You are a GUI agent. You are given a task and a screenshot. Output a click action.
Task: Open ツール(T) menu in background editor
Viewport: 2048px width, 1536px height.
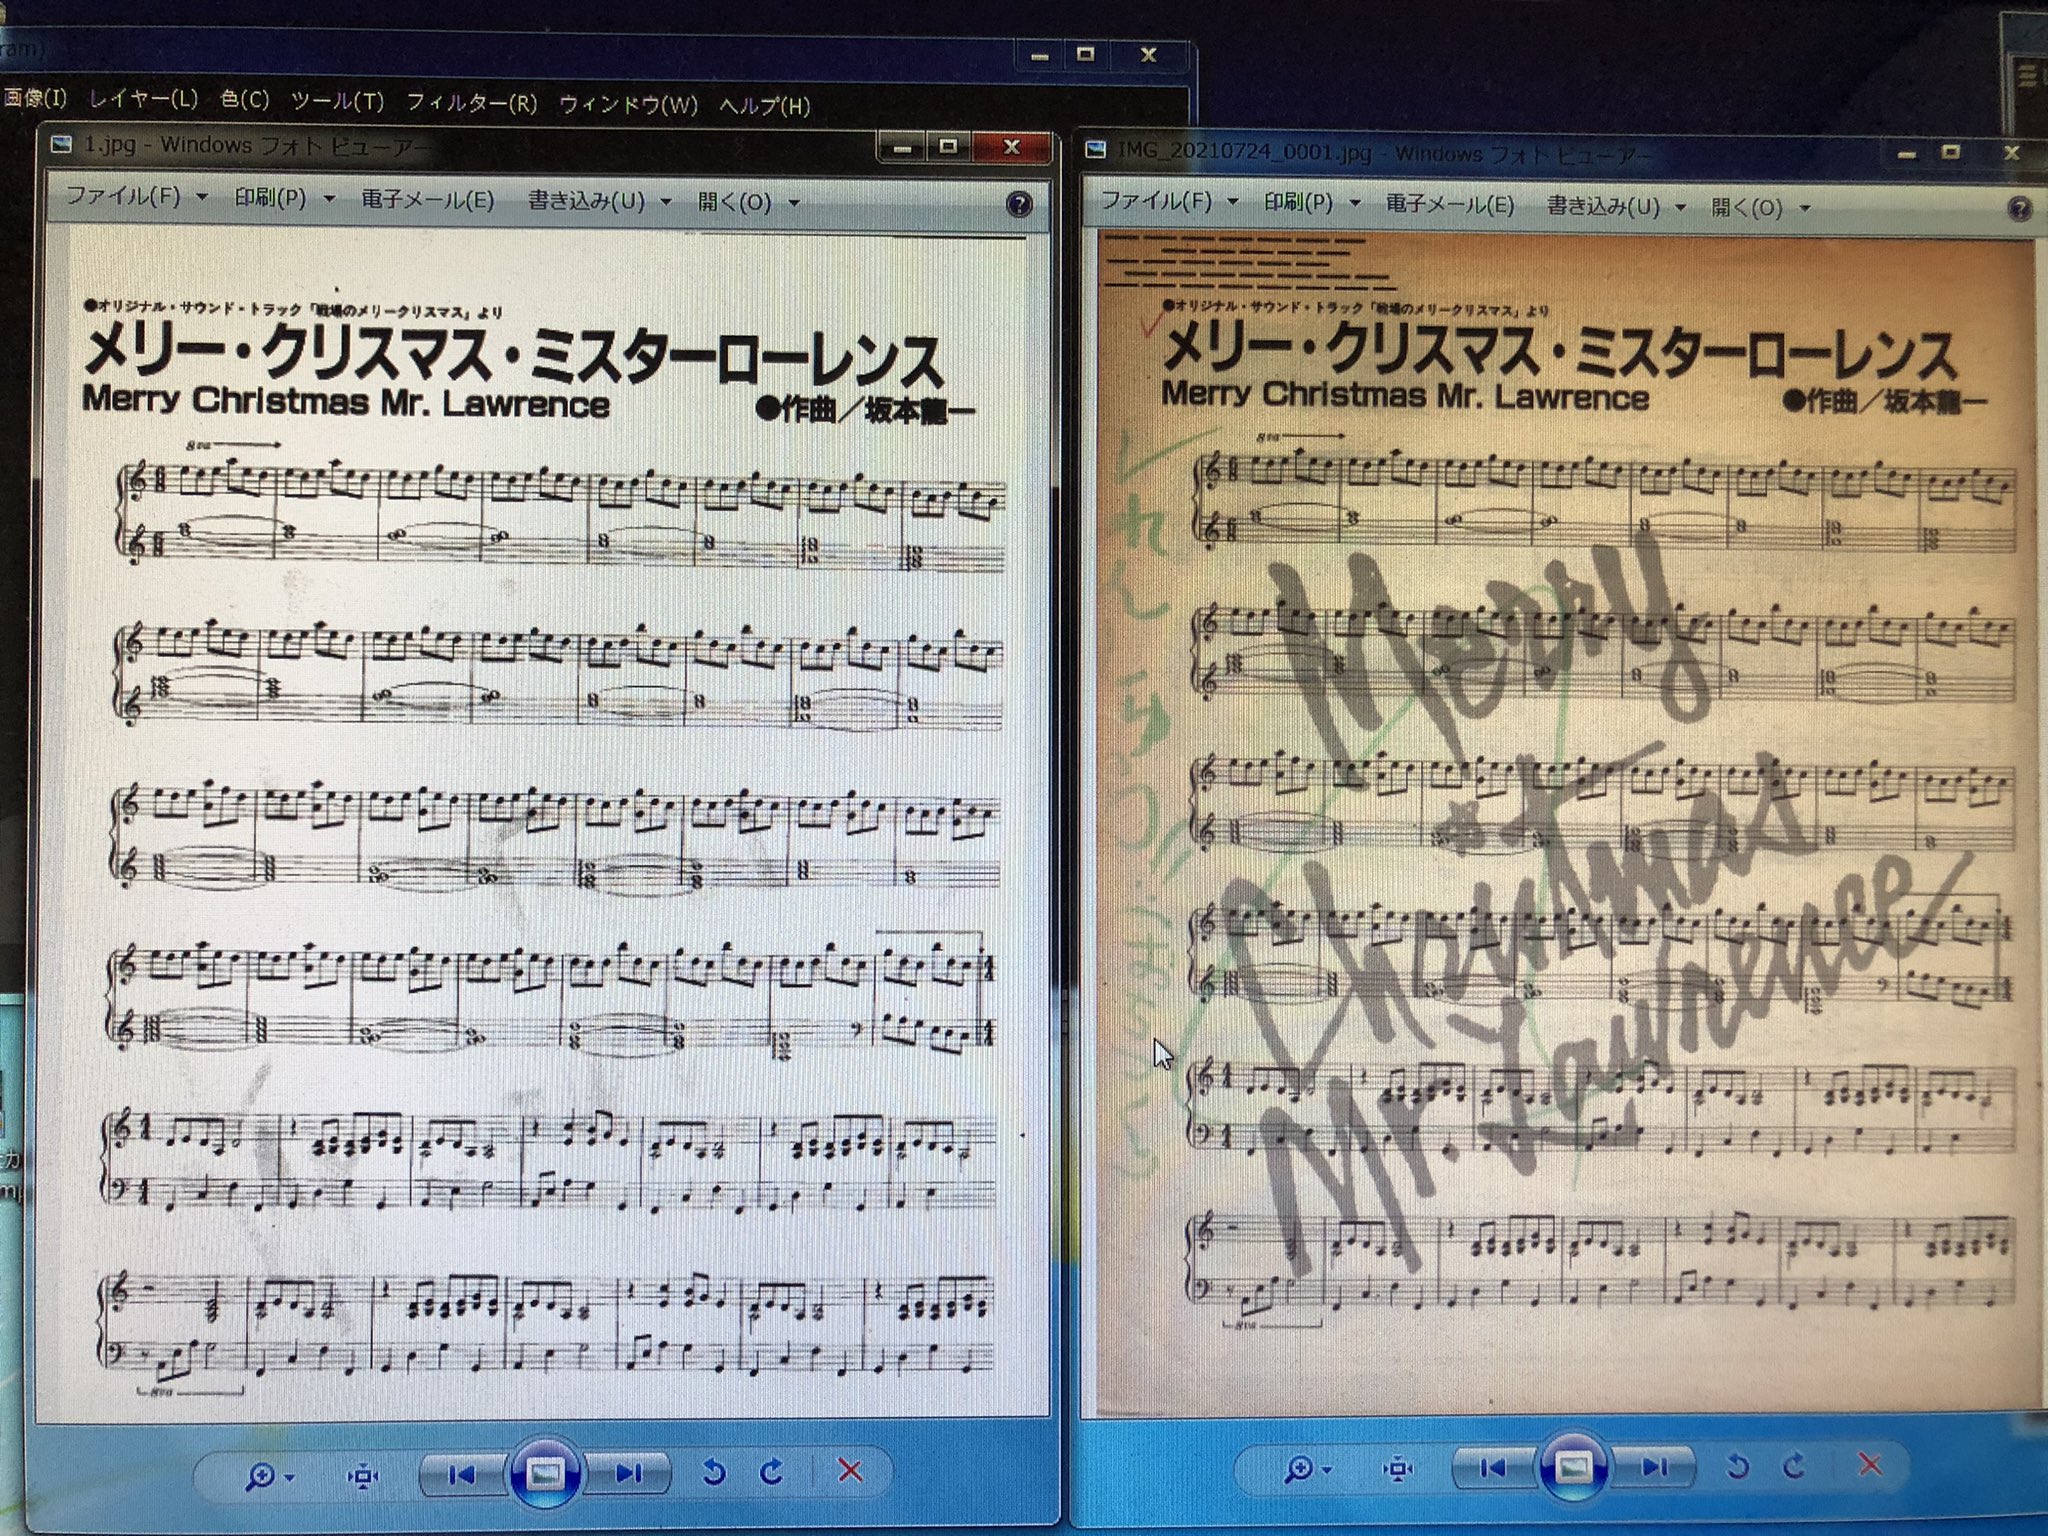tap(337, 101)
